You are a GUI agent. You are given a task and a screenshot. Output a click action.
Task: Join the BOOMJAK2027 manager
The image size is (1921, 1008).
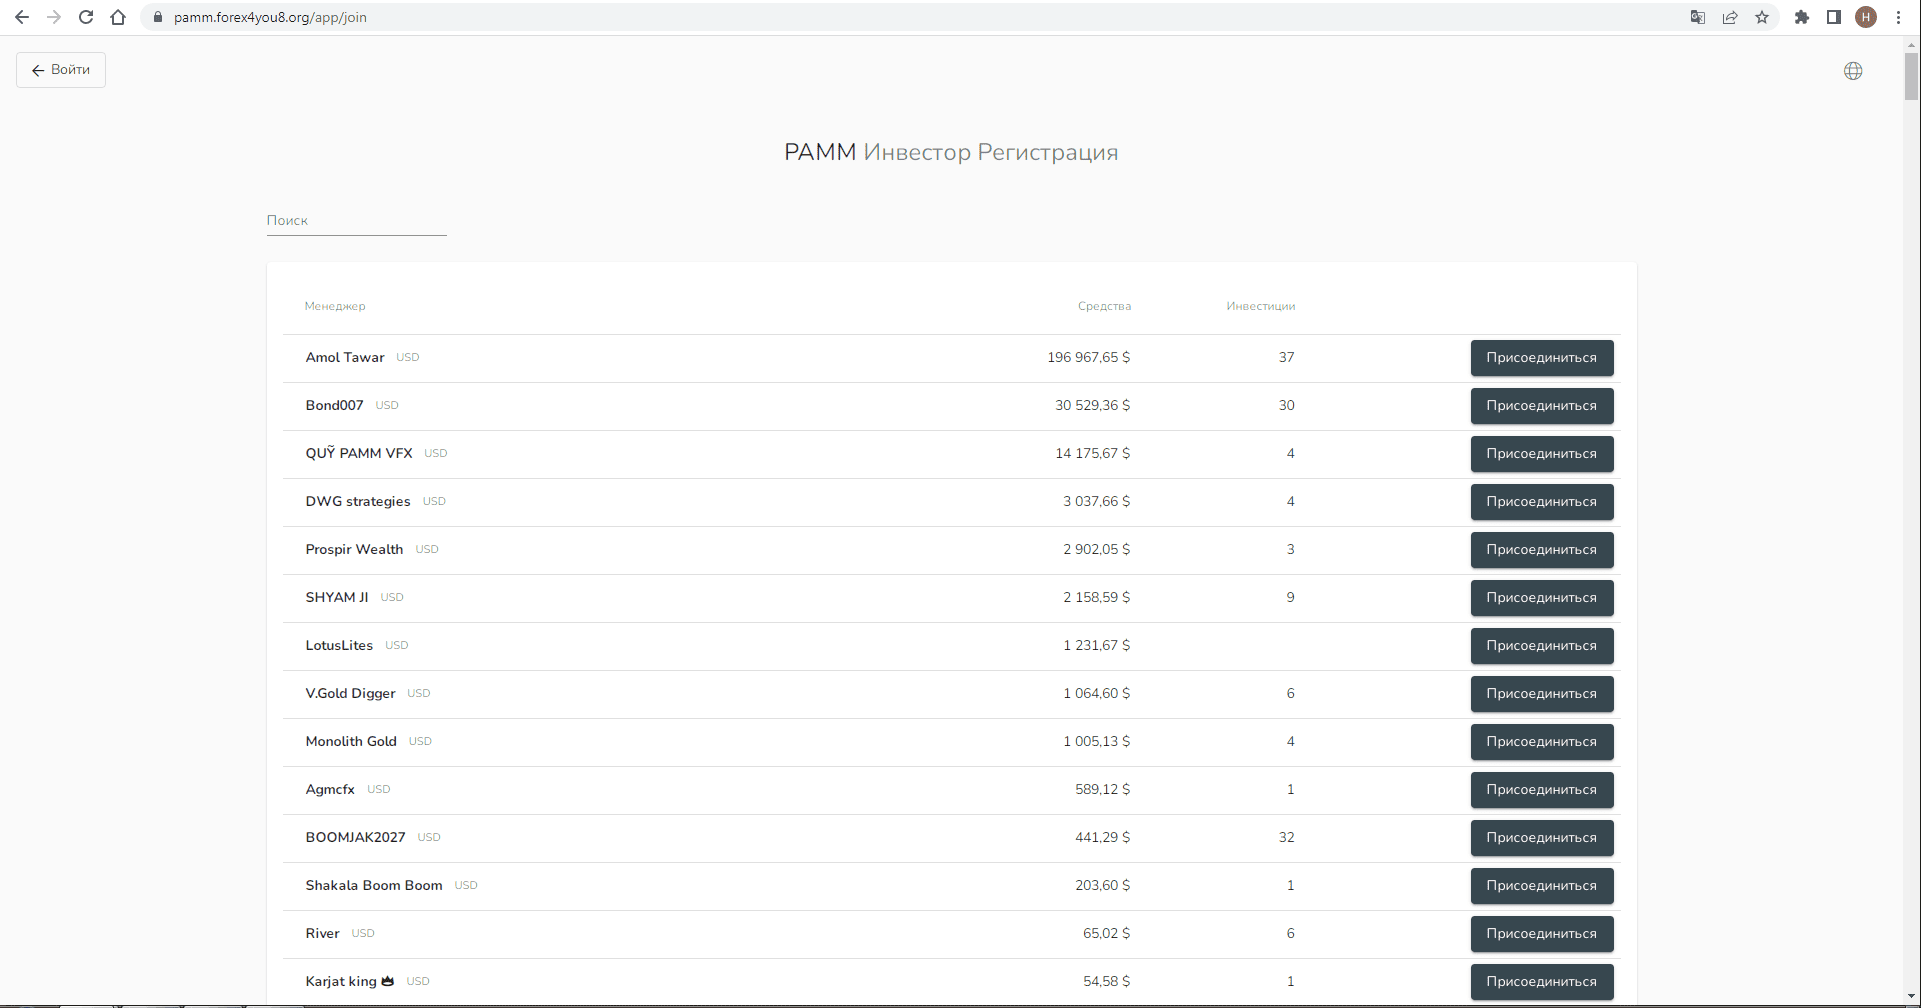[1542, 838]
